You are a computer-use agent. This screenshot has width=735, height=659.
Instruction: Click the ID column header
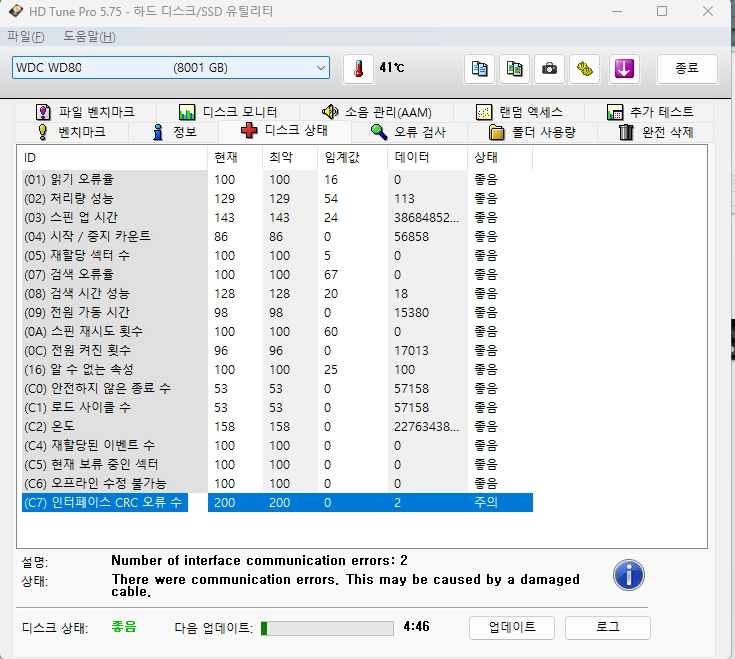[x=112, y=157]
